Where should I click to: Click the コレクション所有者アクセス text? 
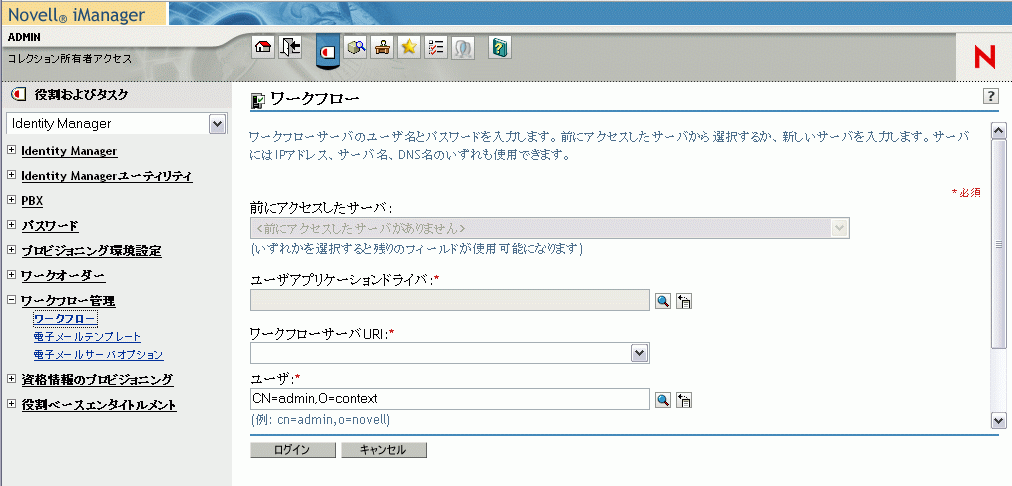coord(69,59)
